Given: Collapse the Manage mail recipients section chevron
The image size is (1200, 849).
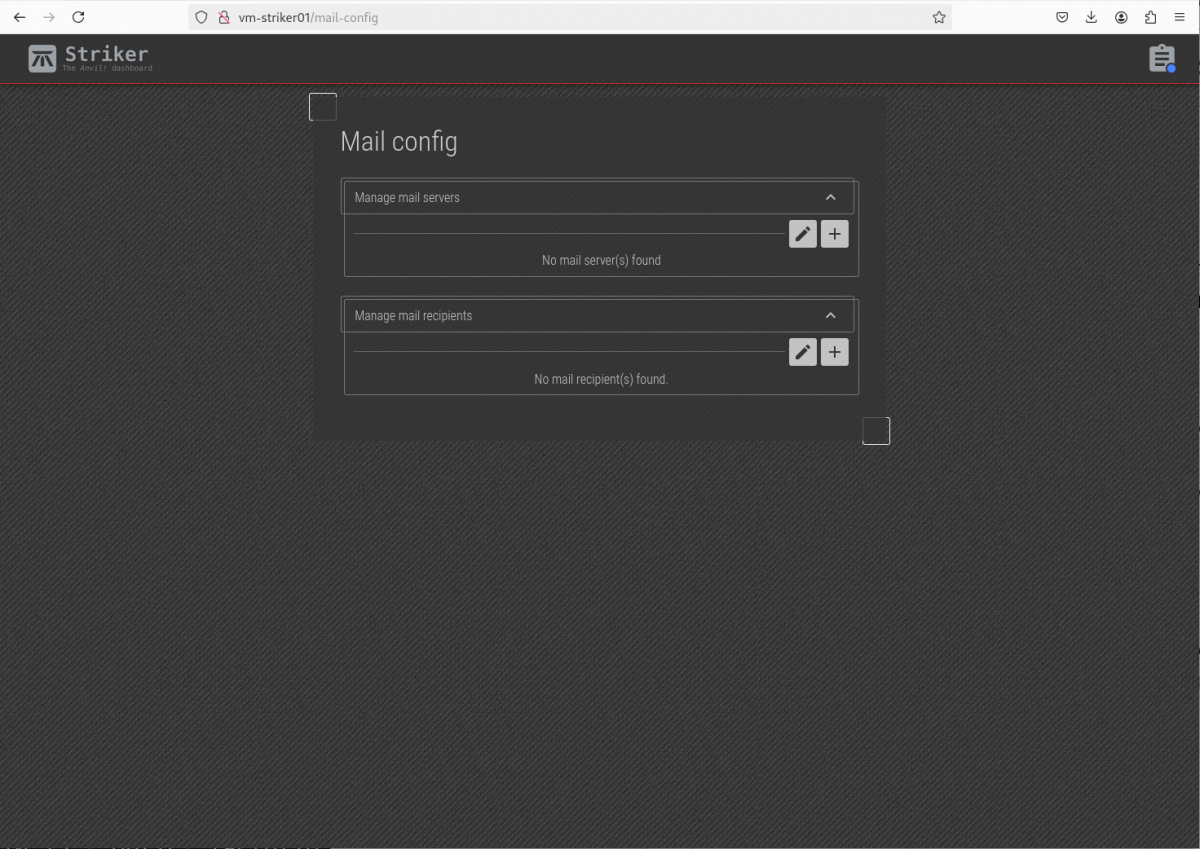Looking at the screenshot, I should coord(830,315).
